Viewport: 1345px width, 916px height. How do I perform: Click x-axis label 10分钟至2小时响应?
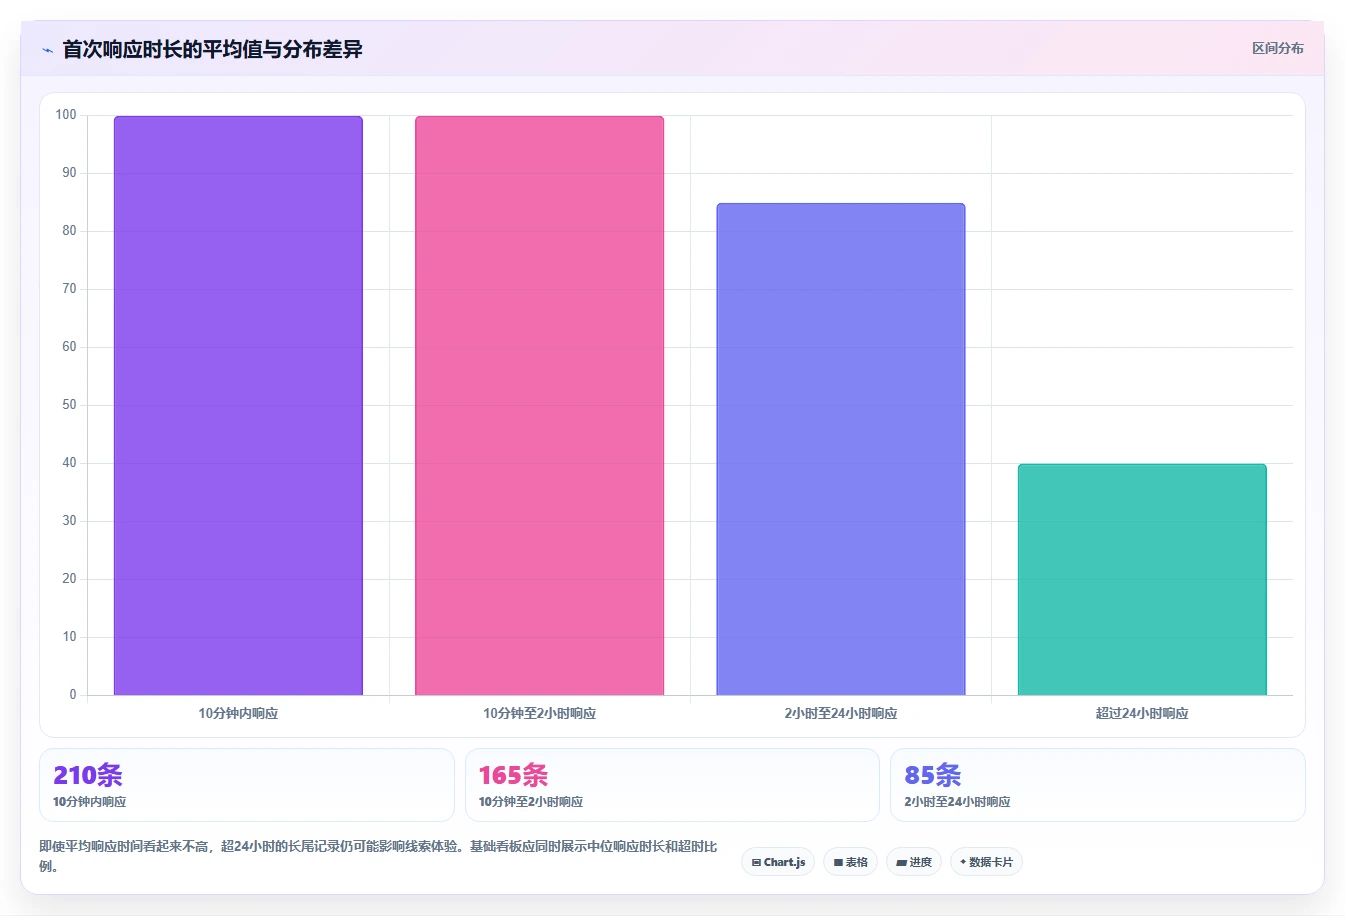539,713
